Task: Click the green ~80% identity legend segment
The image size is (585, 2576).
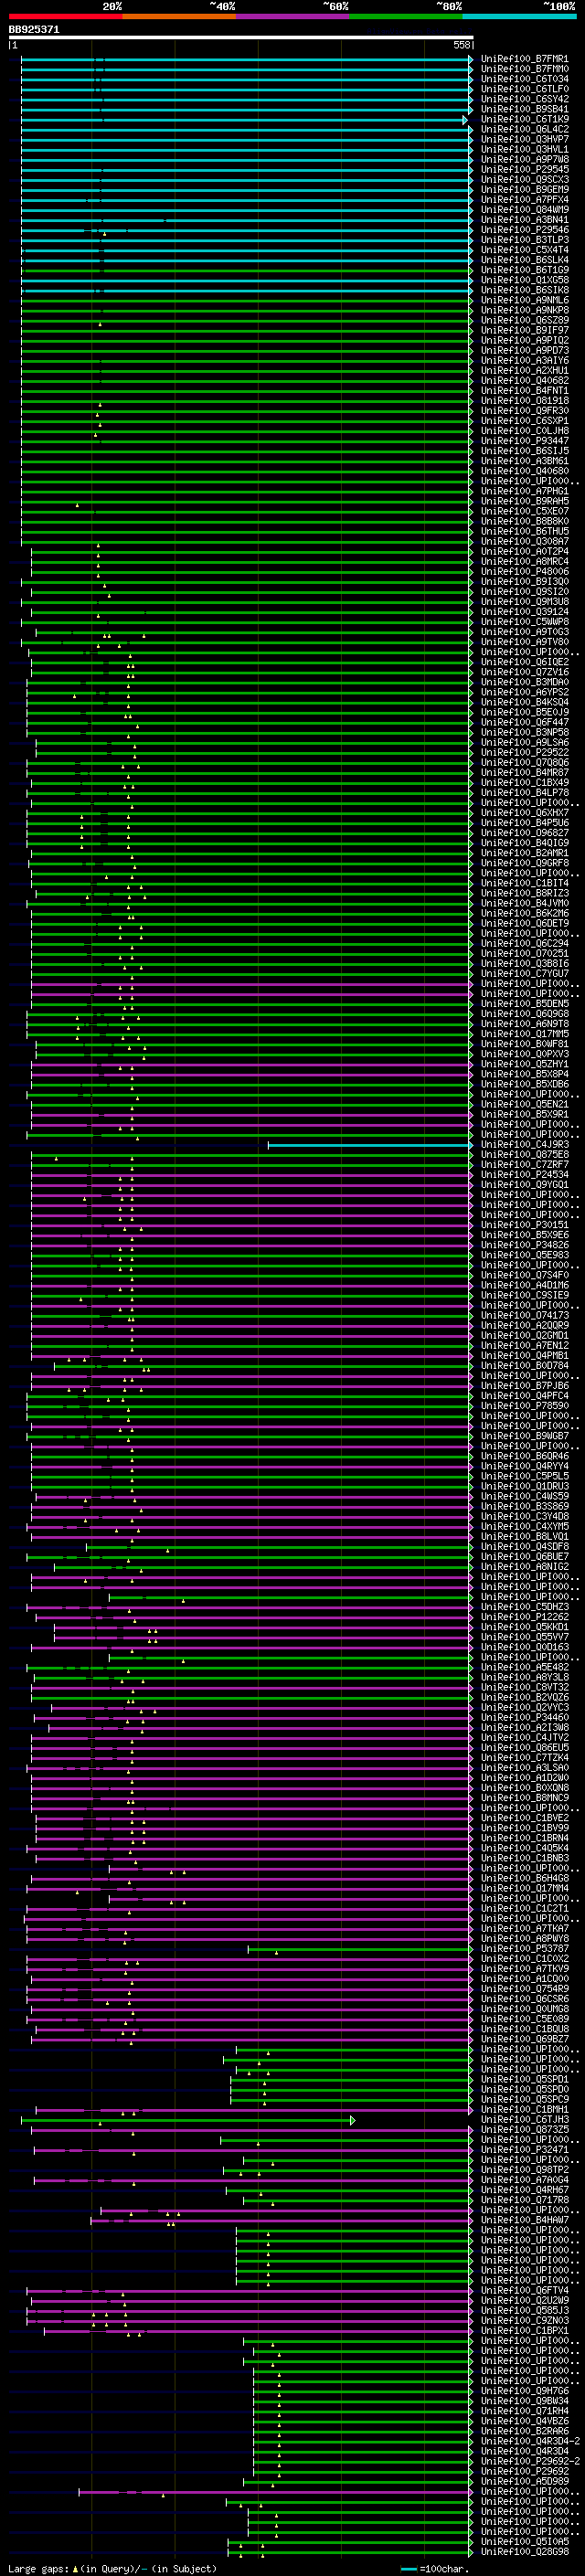Action: [x=406, y=16]
